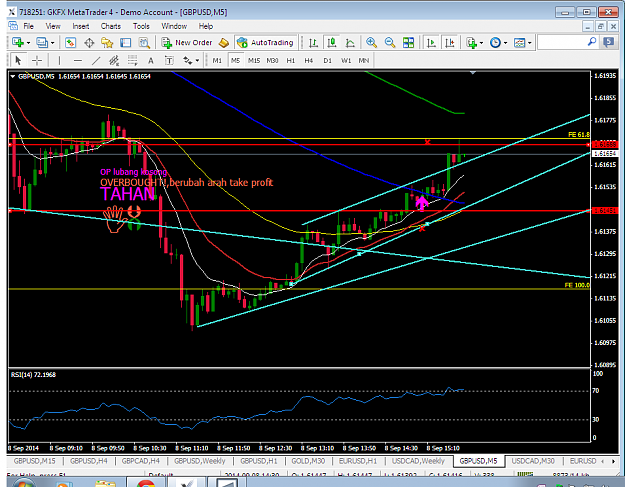Switch to M15 timeframe
Screen dimensions: 625x487
click(254, 61)
